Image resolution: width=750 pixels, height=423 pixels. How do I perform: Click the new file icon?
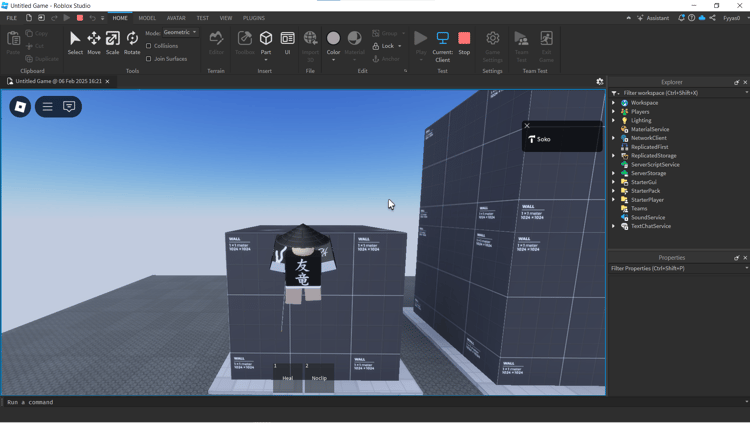[29, 18]
